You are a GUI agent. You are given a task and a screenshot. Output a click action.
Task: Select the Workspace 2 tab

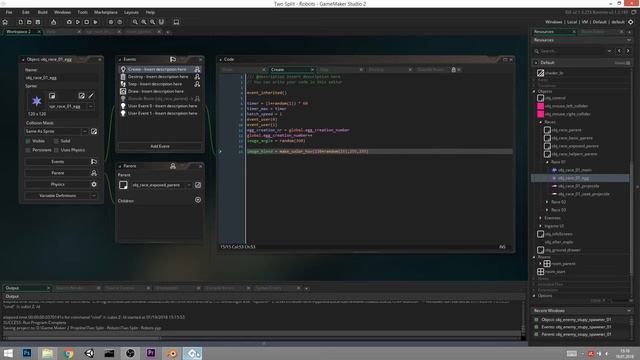[x=22, y=32]
